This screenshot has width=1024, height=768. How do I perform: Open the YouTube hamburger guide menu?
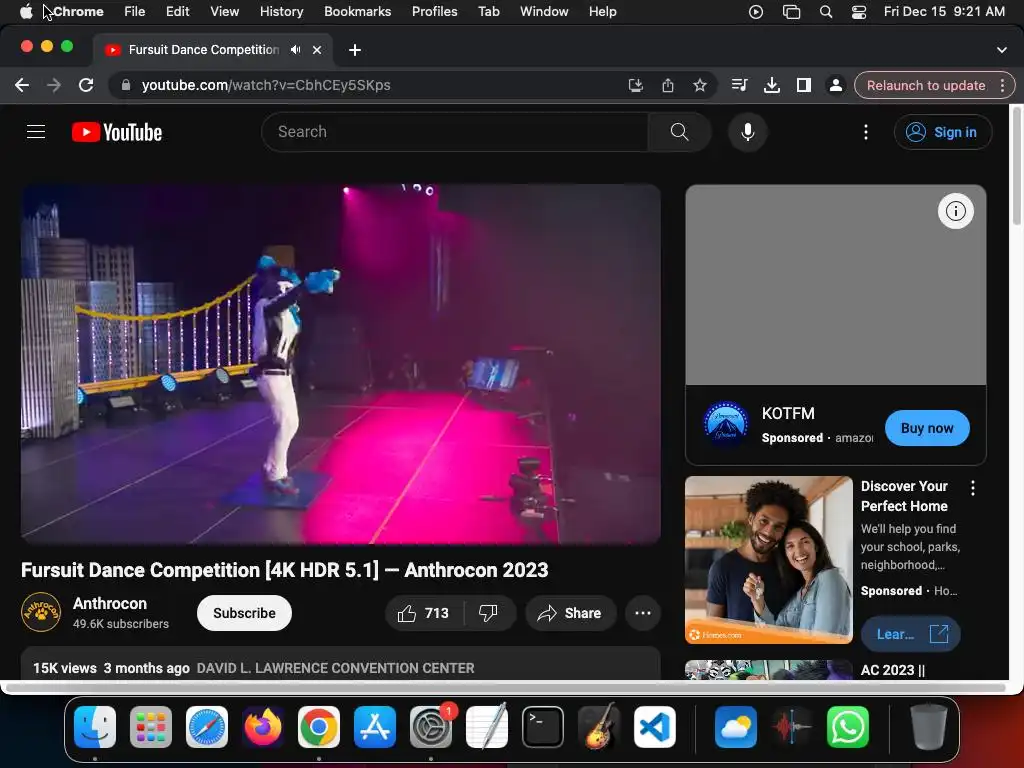tap(36, 132)
